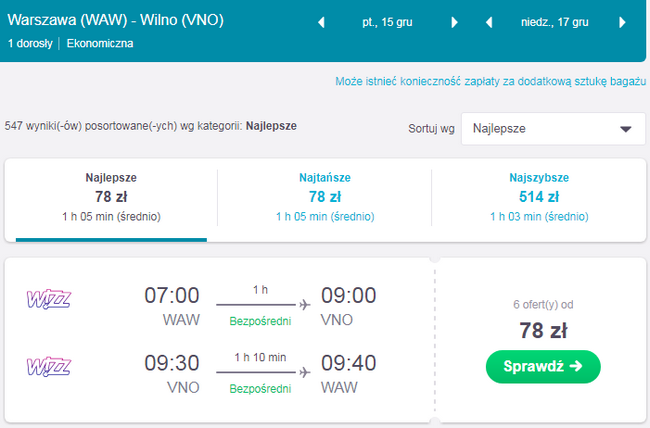Click the return date 'niedz., 17 gru'
This screenshot has width=650, height=428.
556,23
